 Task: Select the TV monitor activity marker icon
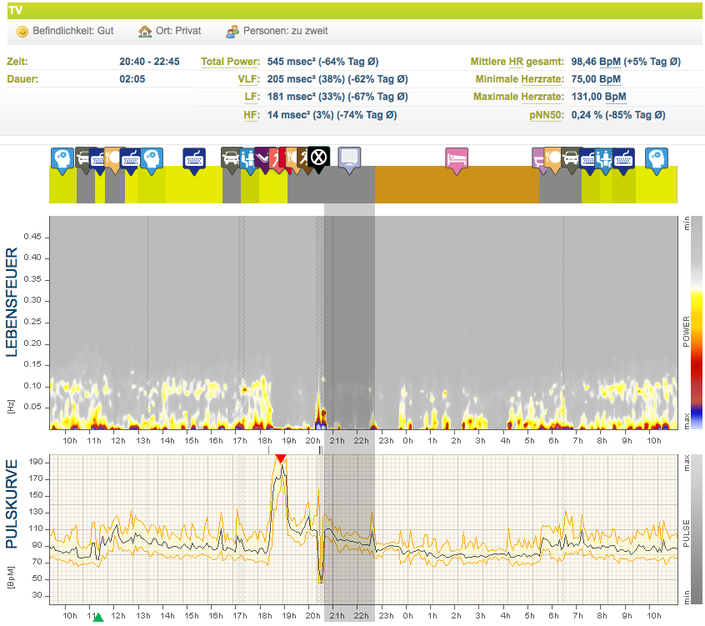348,157
